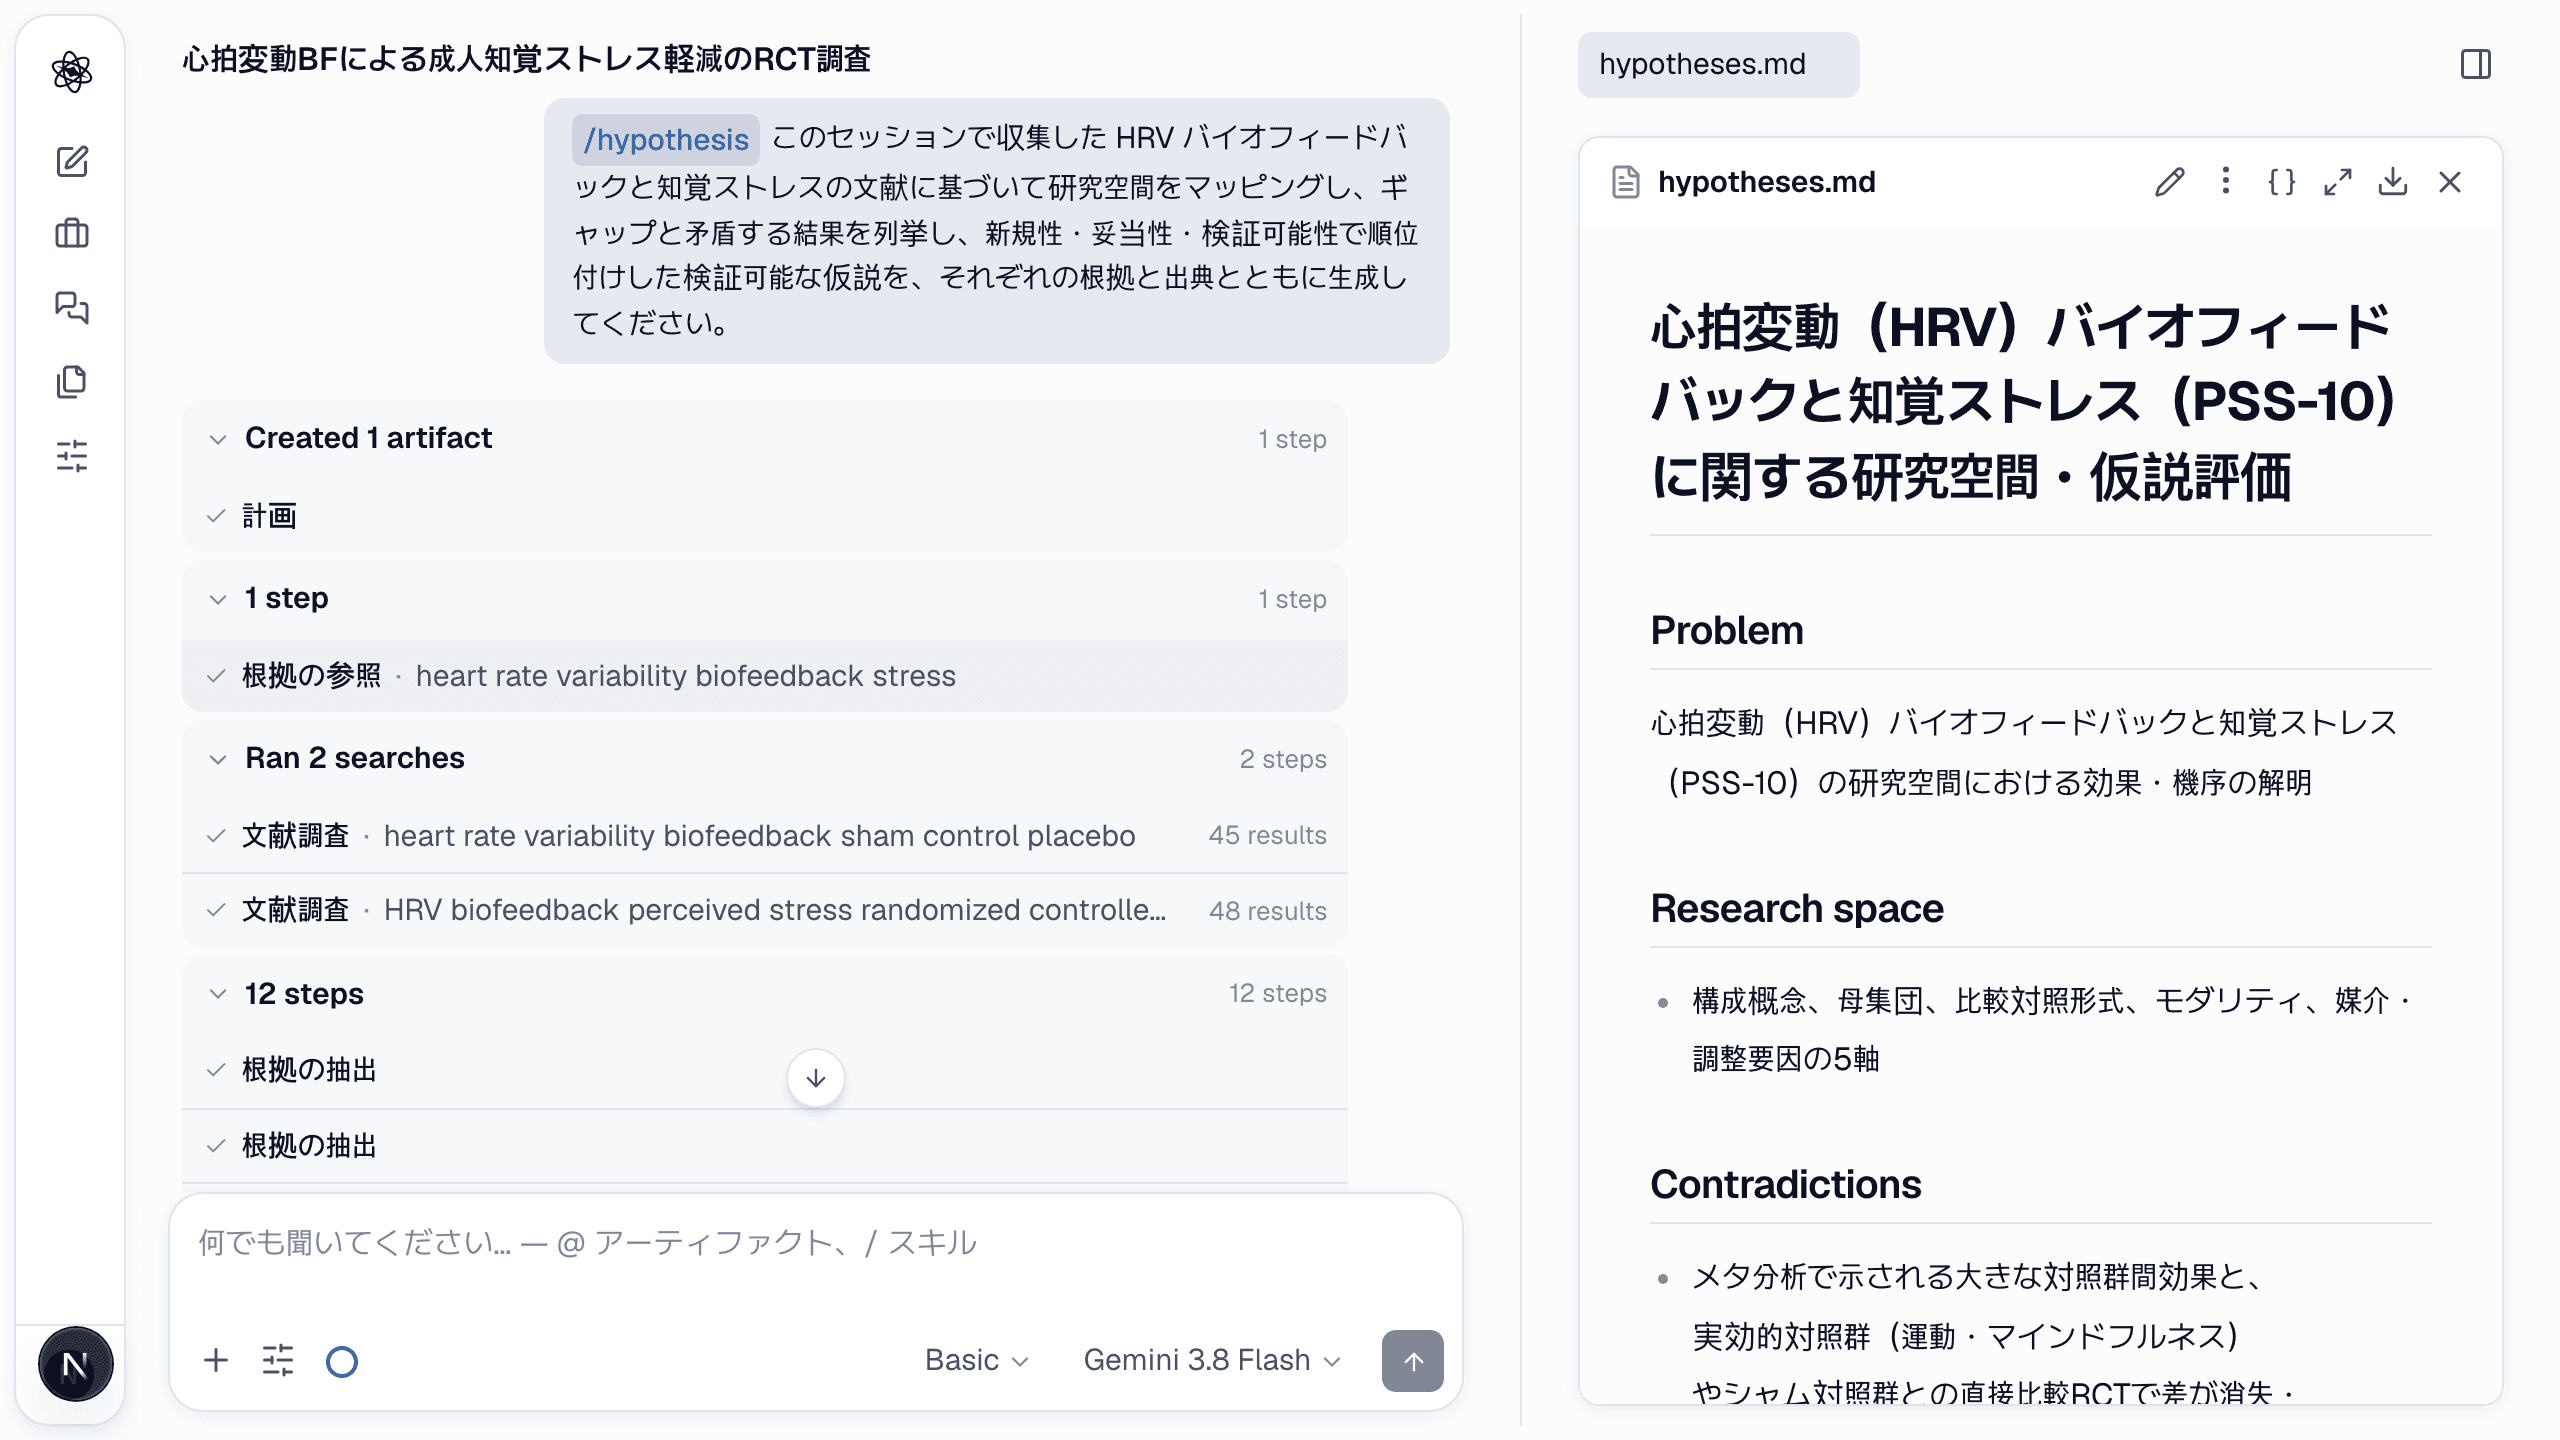
Task: Open the chat conversations icon in sidebar
Action: pos(72,307)
